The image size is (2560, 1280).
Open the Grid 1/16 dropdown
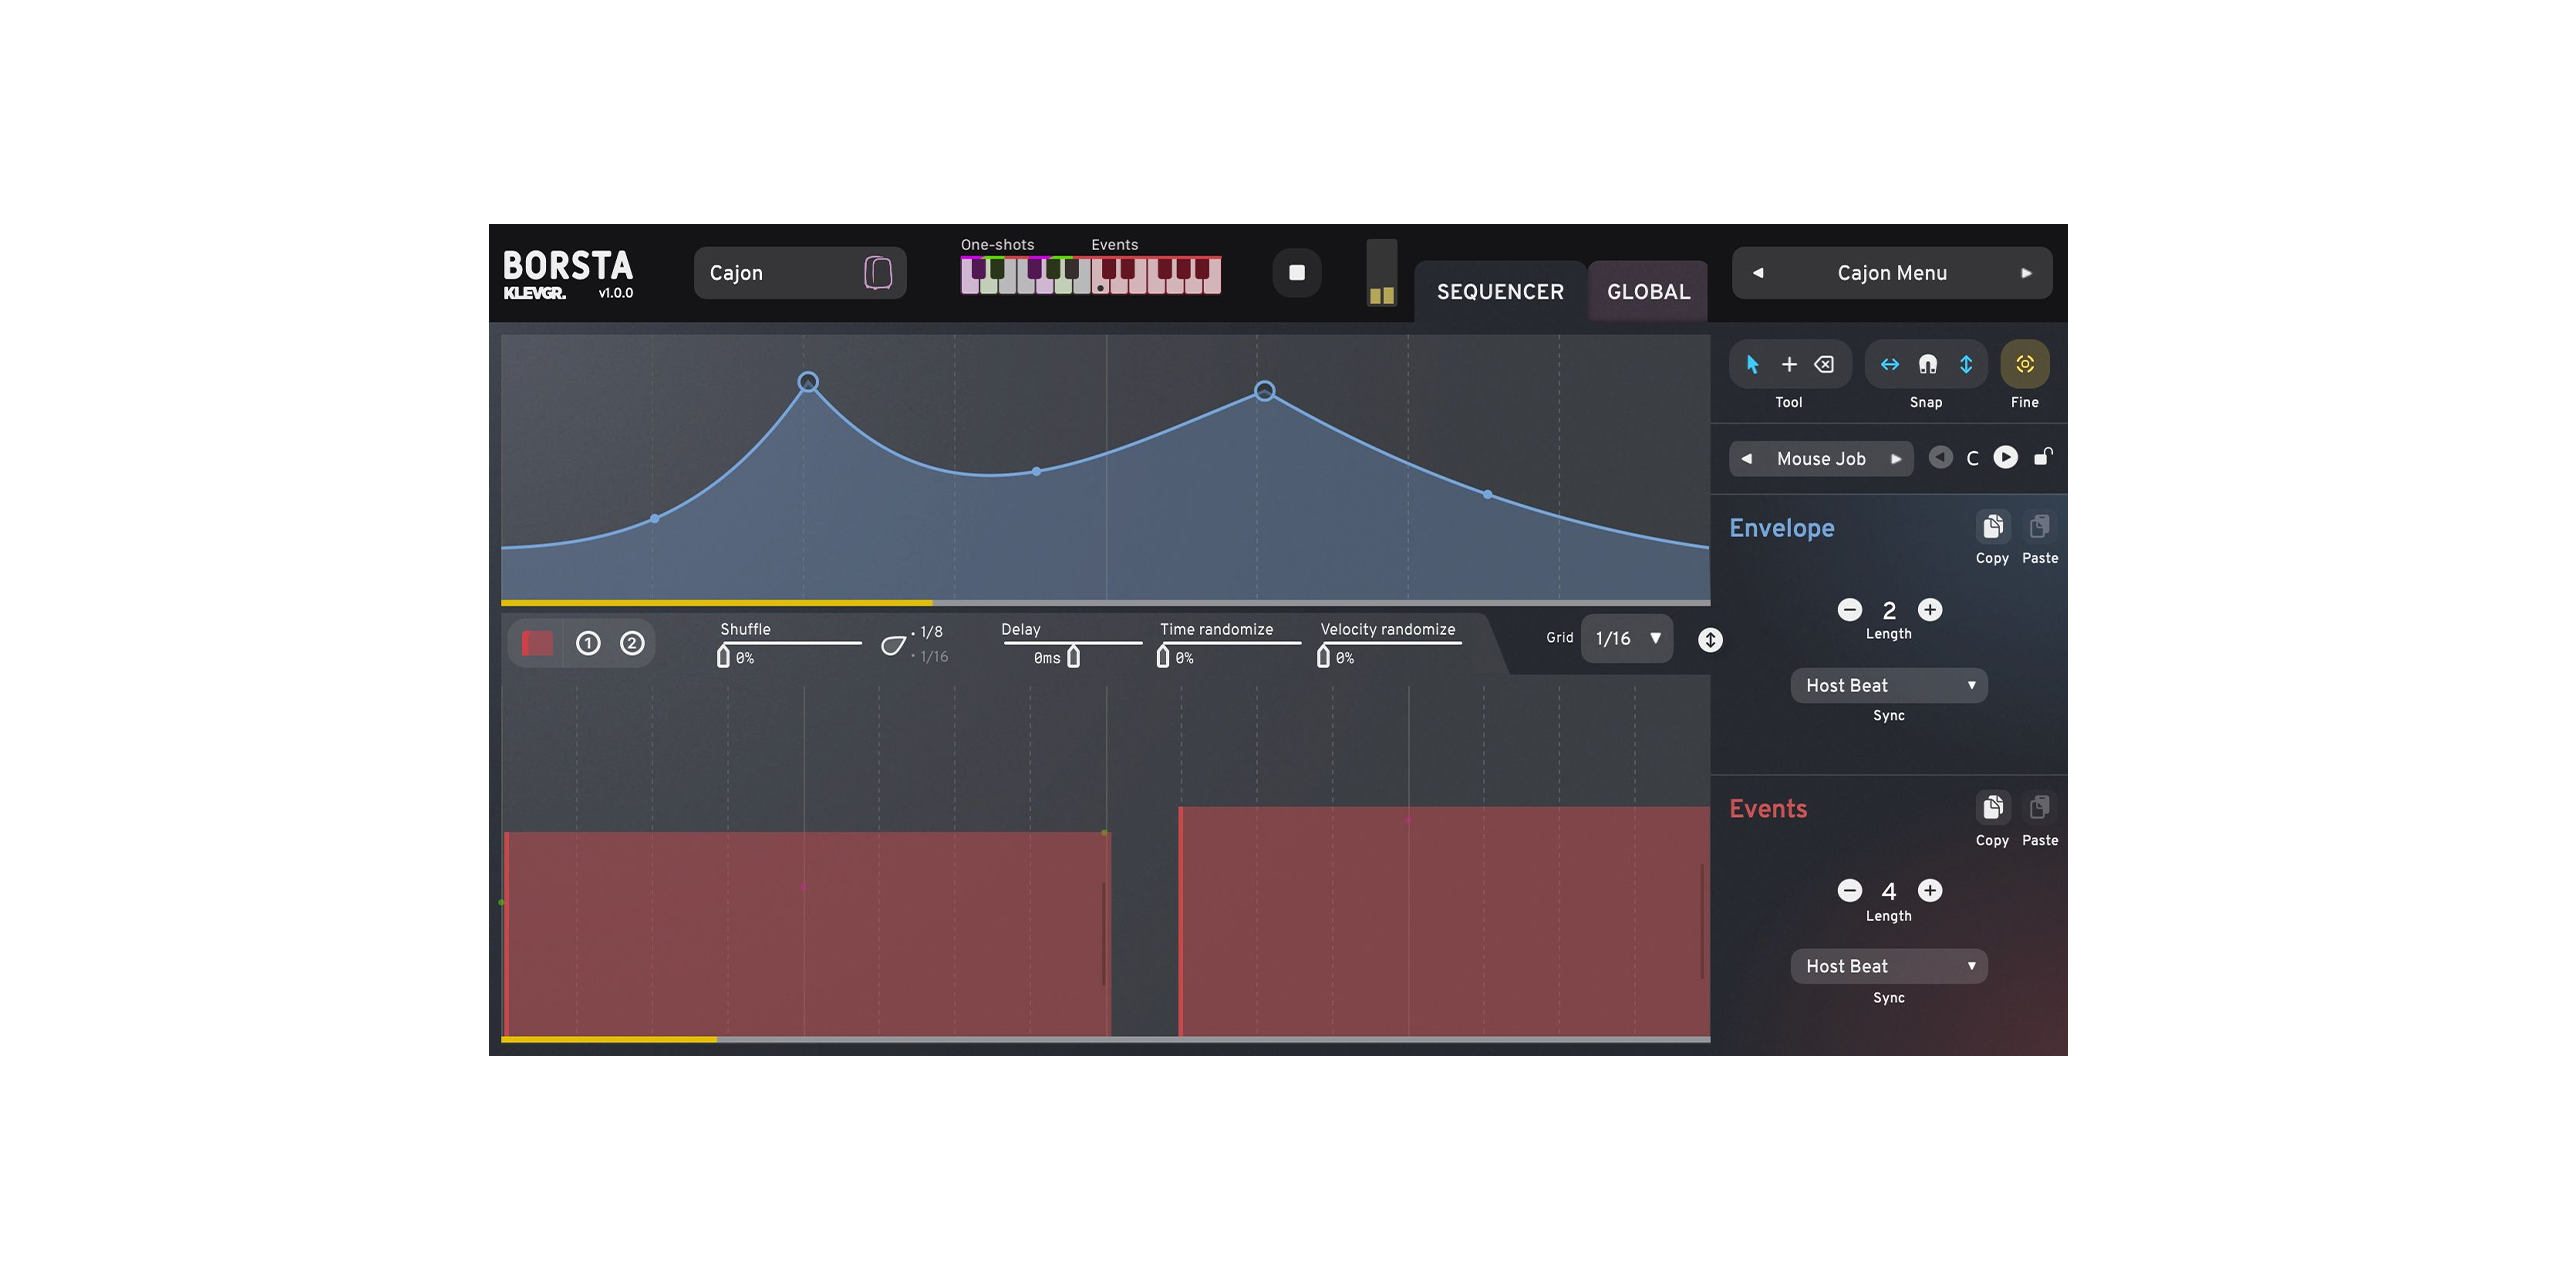click(x=1627, y=638)
